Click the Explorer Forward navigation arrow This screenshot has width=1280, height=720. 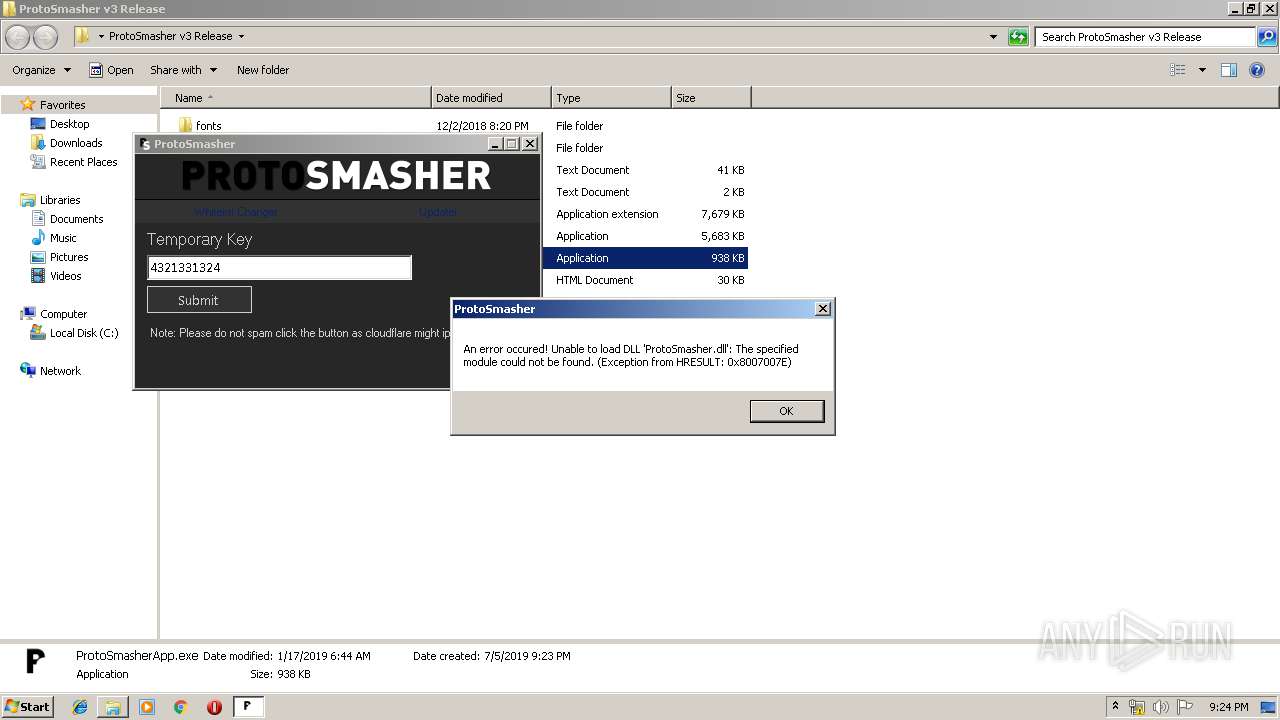pyautogui.click(x=45, y=37)
